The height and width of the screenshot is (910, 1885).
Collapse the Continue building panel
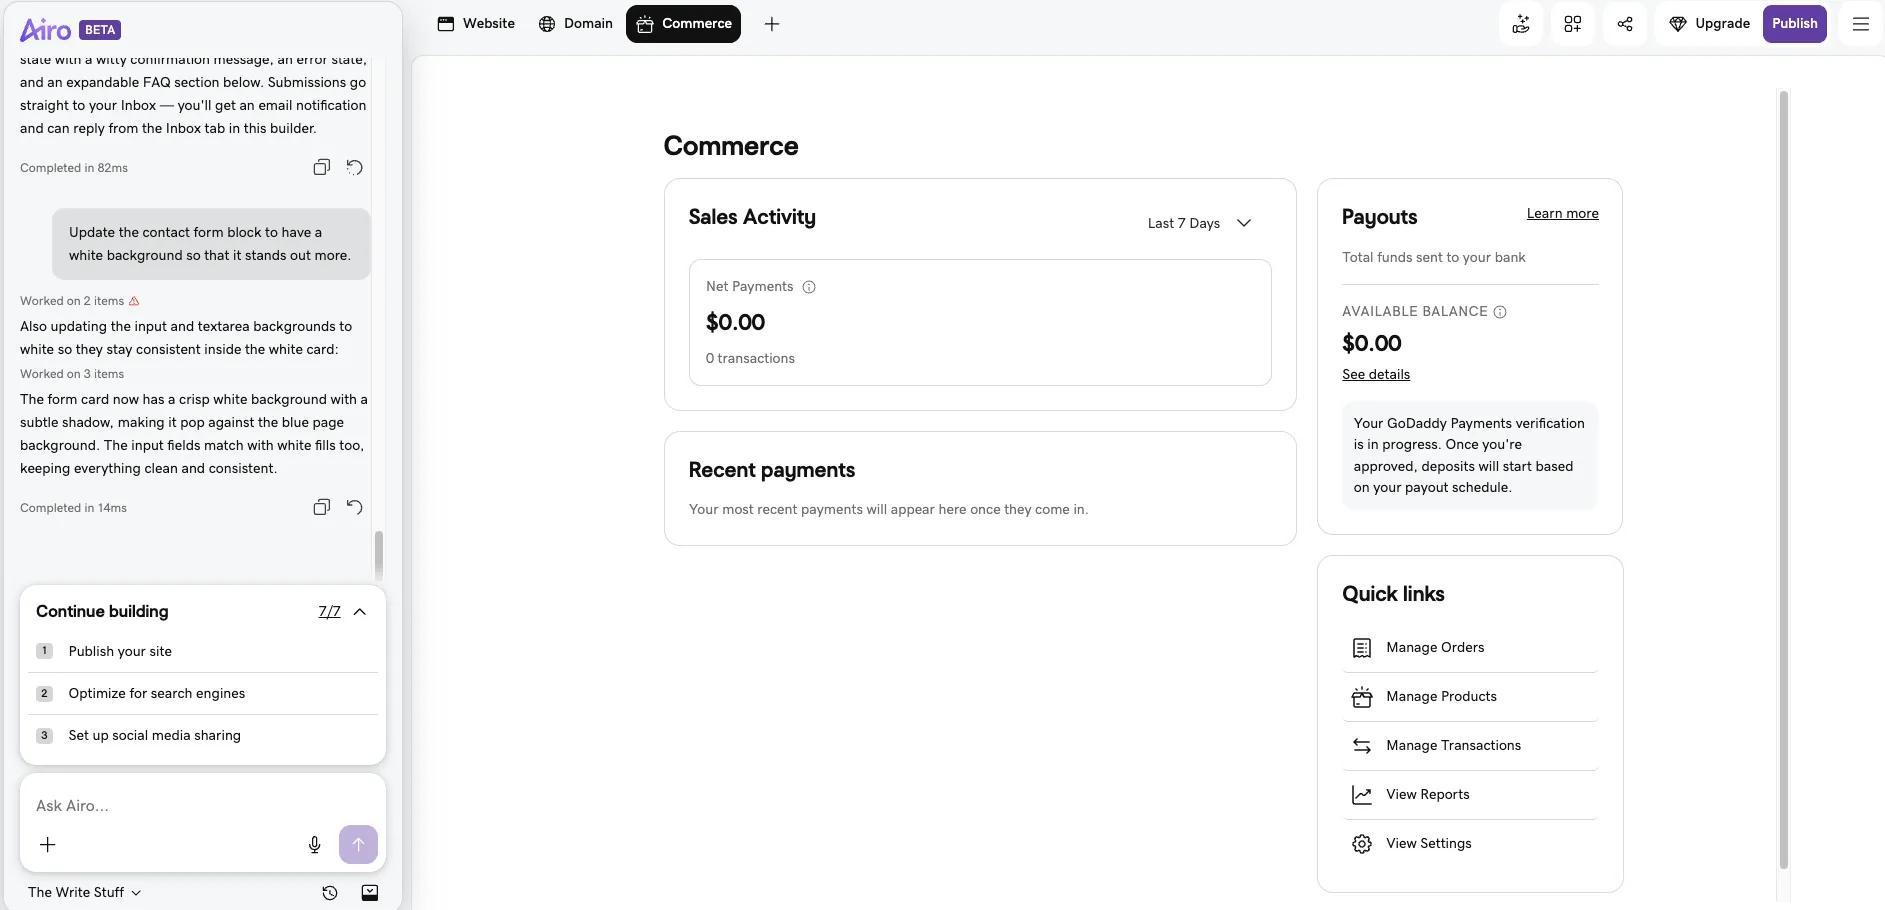[360, 612]
